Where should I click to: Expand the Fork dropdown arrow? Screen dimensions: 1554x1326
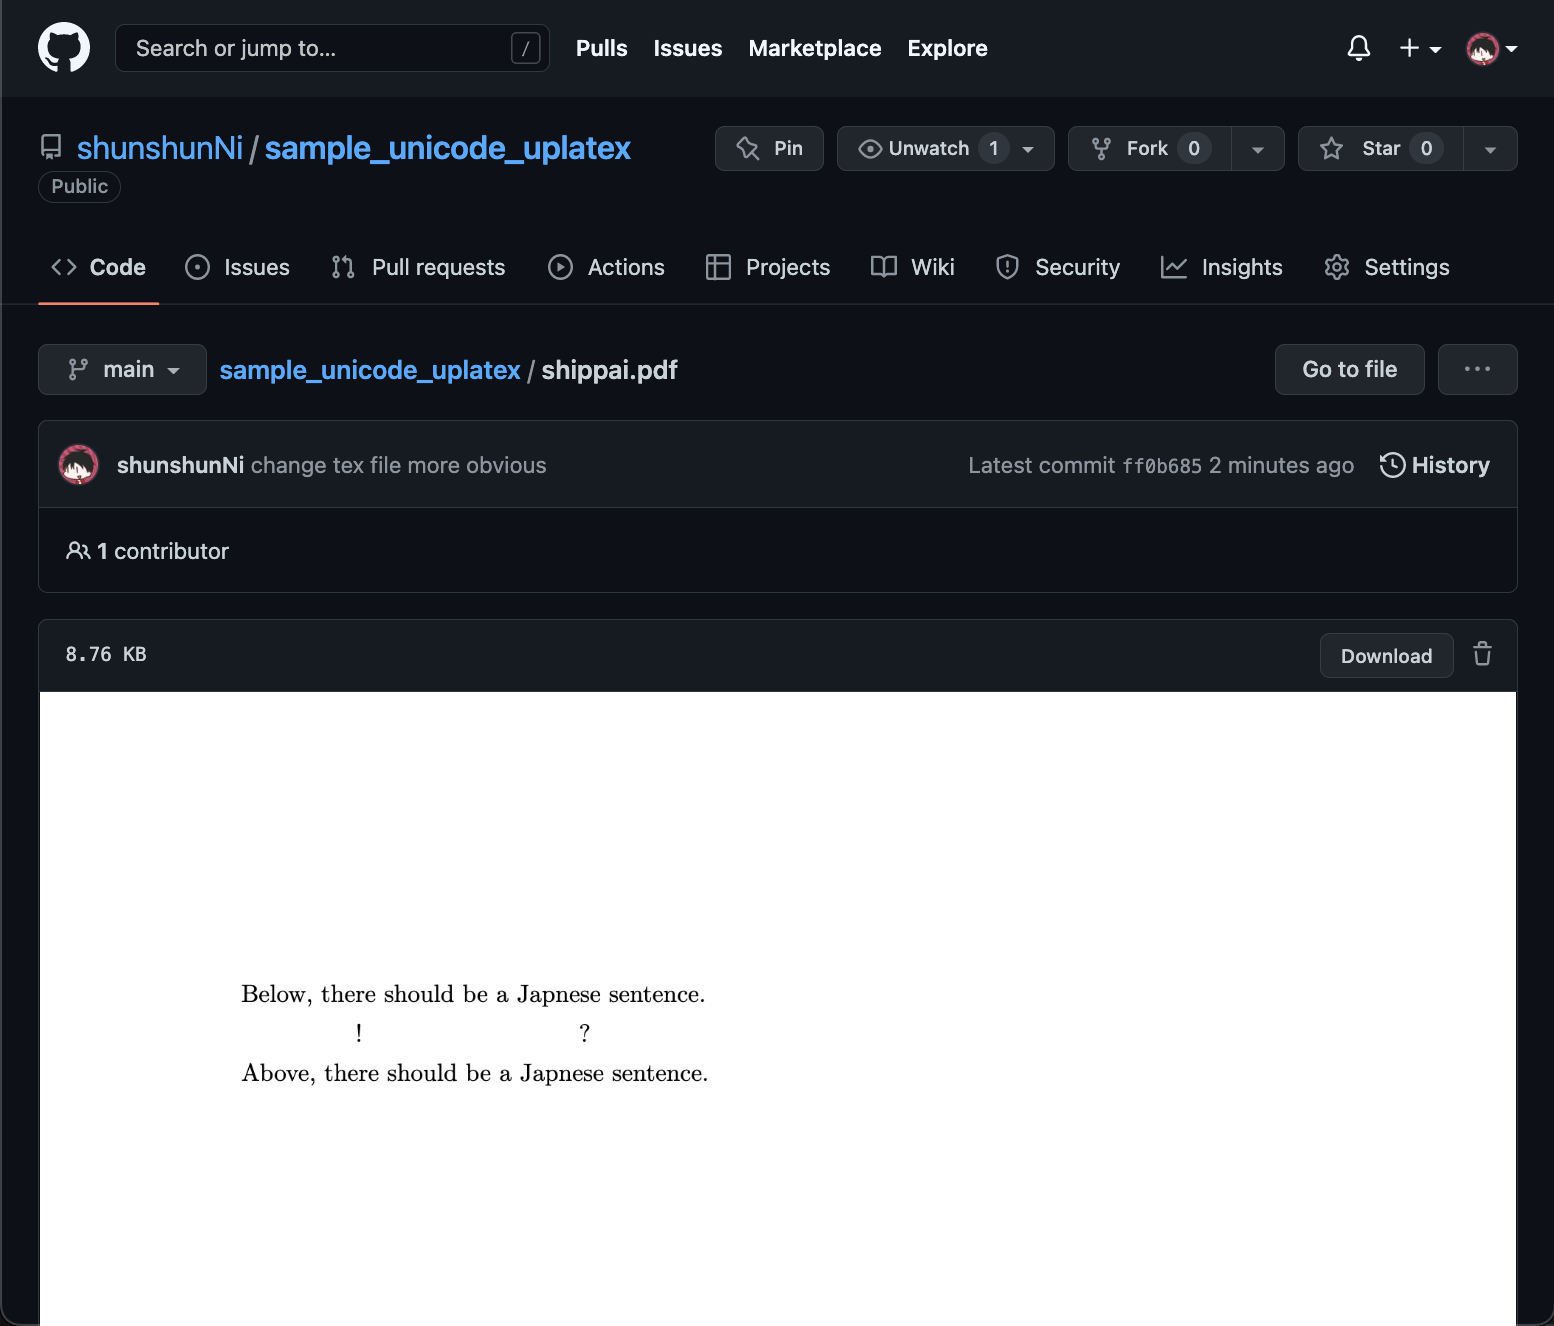[1258, 149]
